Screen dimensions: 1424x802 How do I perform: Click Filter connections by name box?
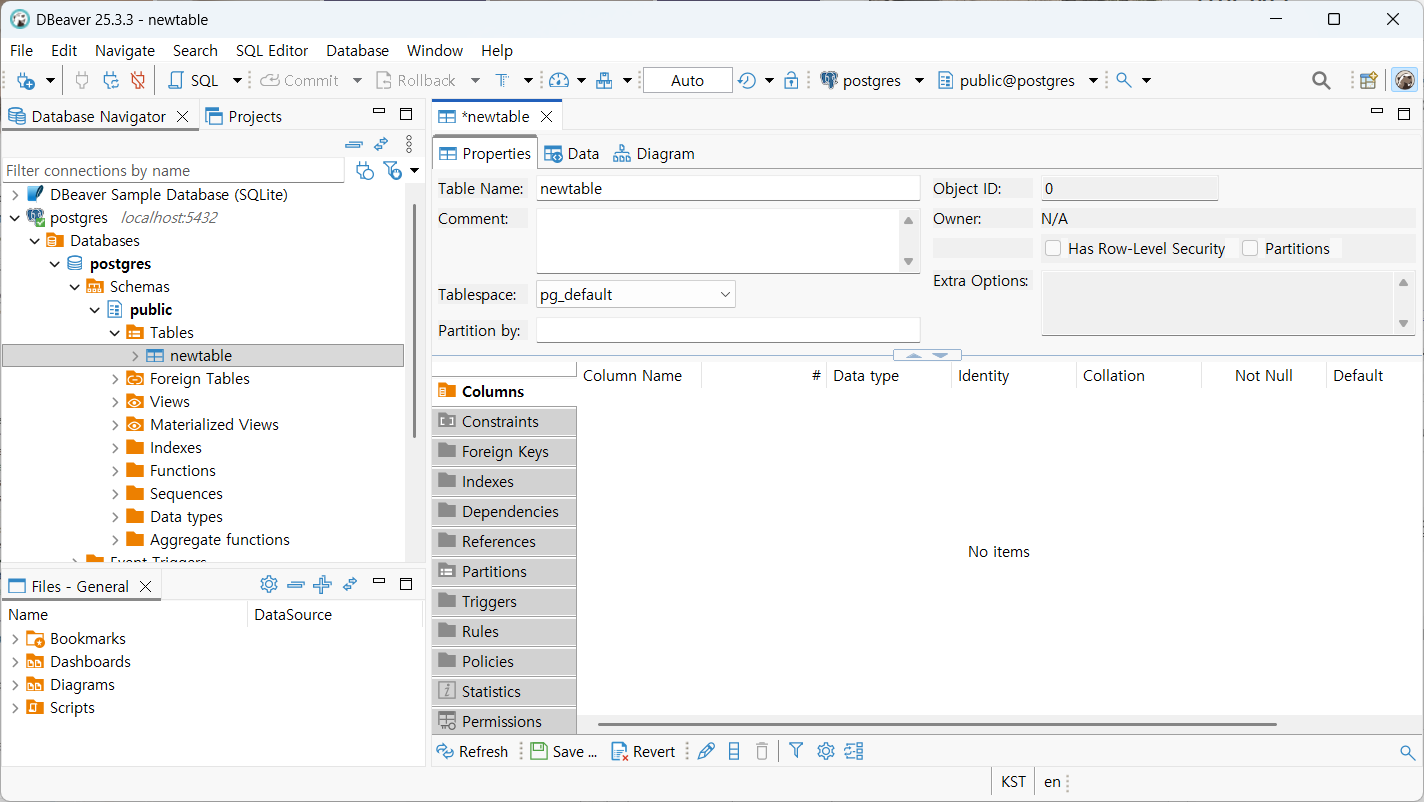pyautogui.click(x=174, y=170)
